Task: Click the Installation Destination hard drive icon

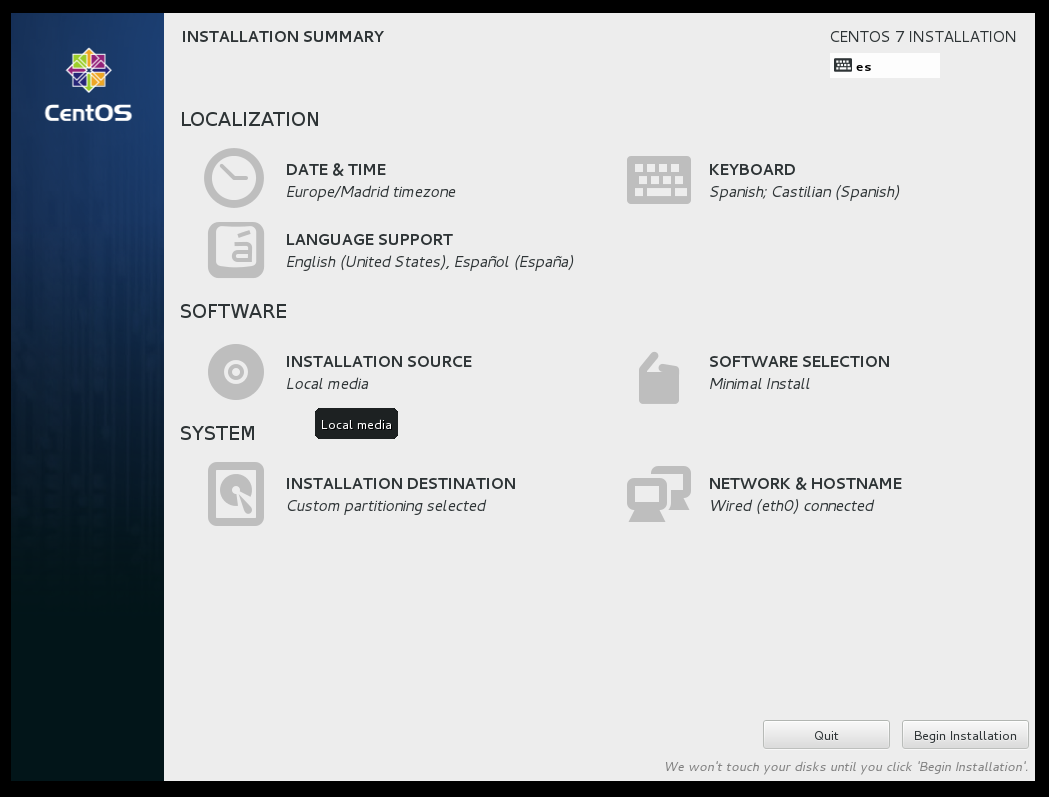Action: (235, 494)
